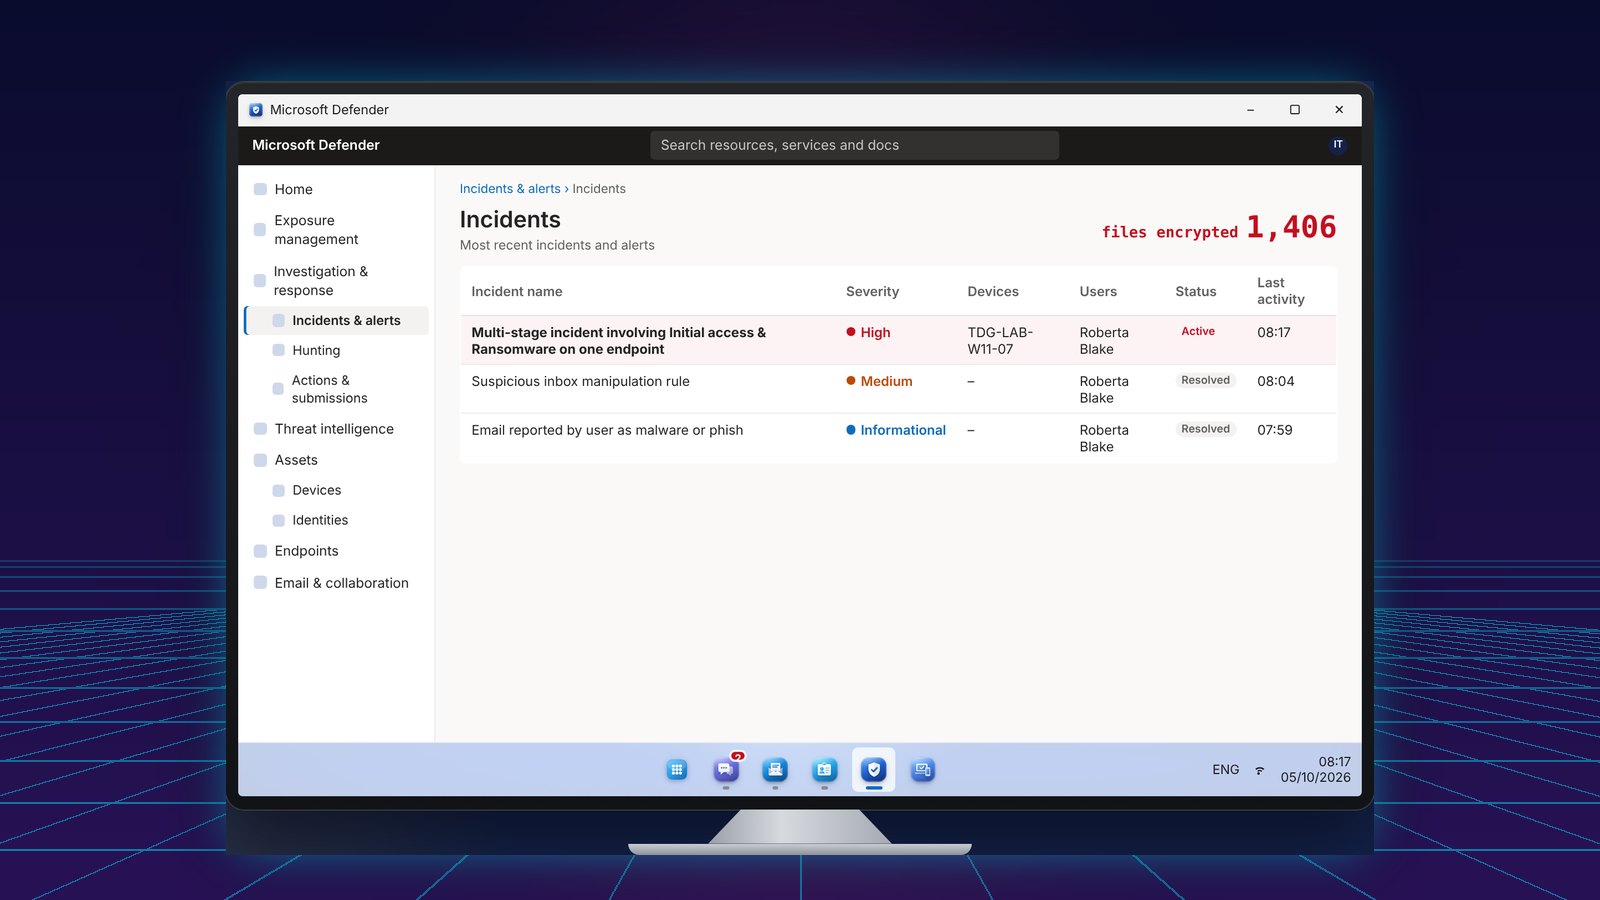Sort by the Status column header
This screenshot has width=1600, height=900.
[1196, 292]
